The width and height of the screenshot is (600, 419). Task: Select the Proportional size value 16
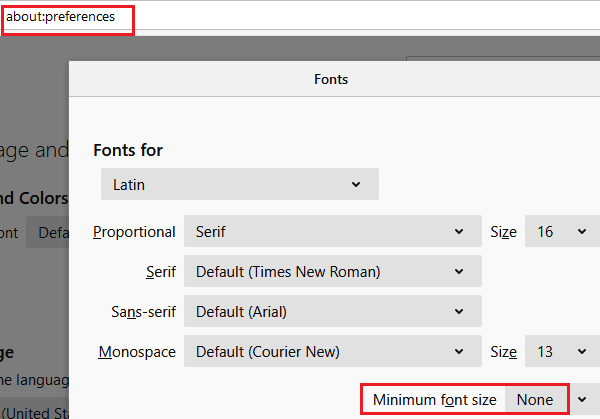point(546,231)
